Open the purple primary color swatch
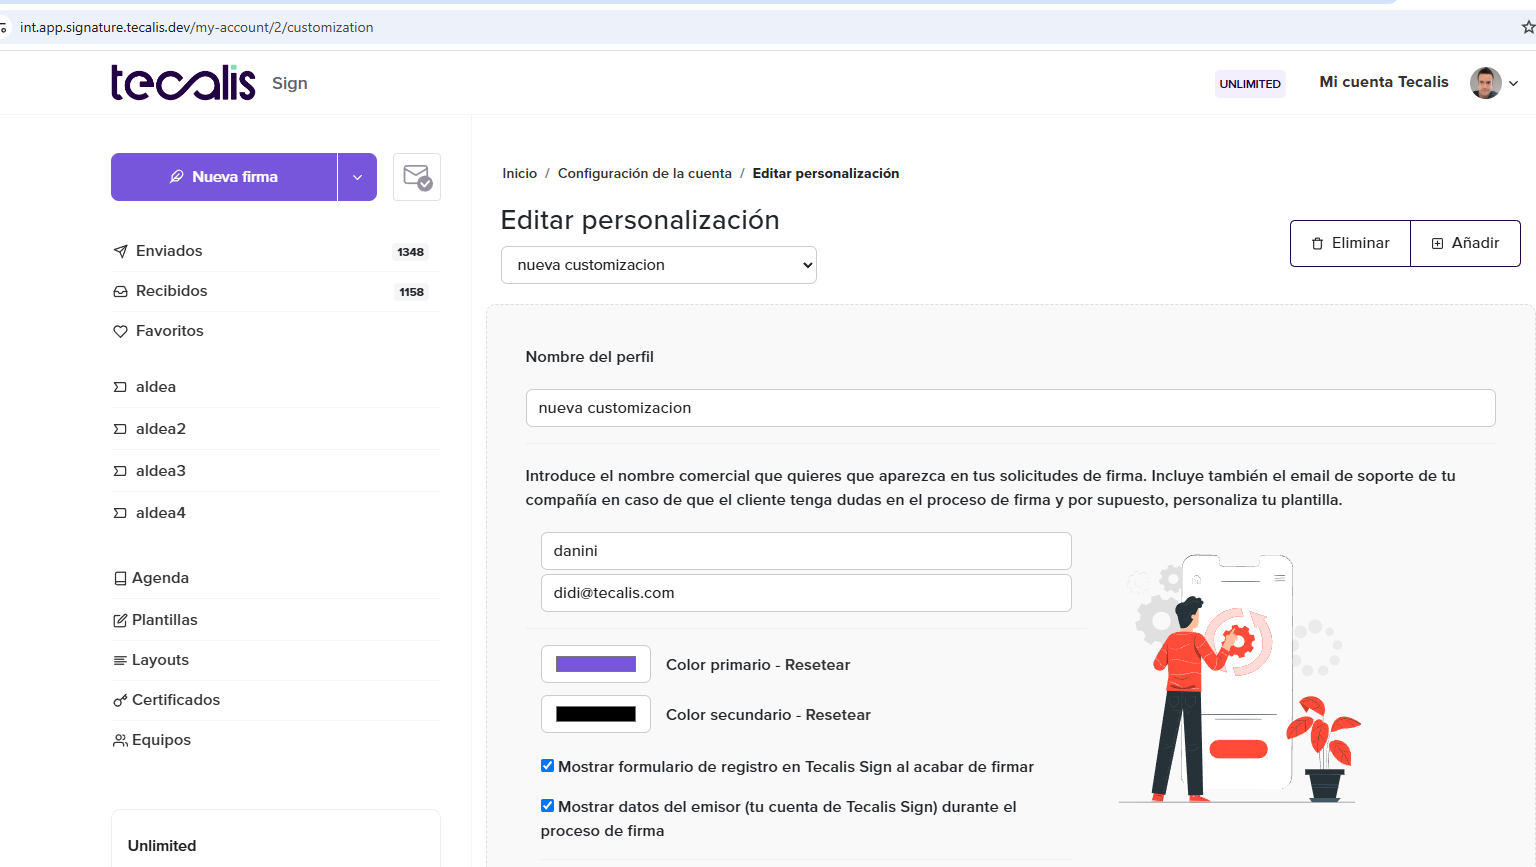This screenshot has height=867, width=1536. [x=596, y=664]
